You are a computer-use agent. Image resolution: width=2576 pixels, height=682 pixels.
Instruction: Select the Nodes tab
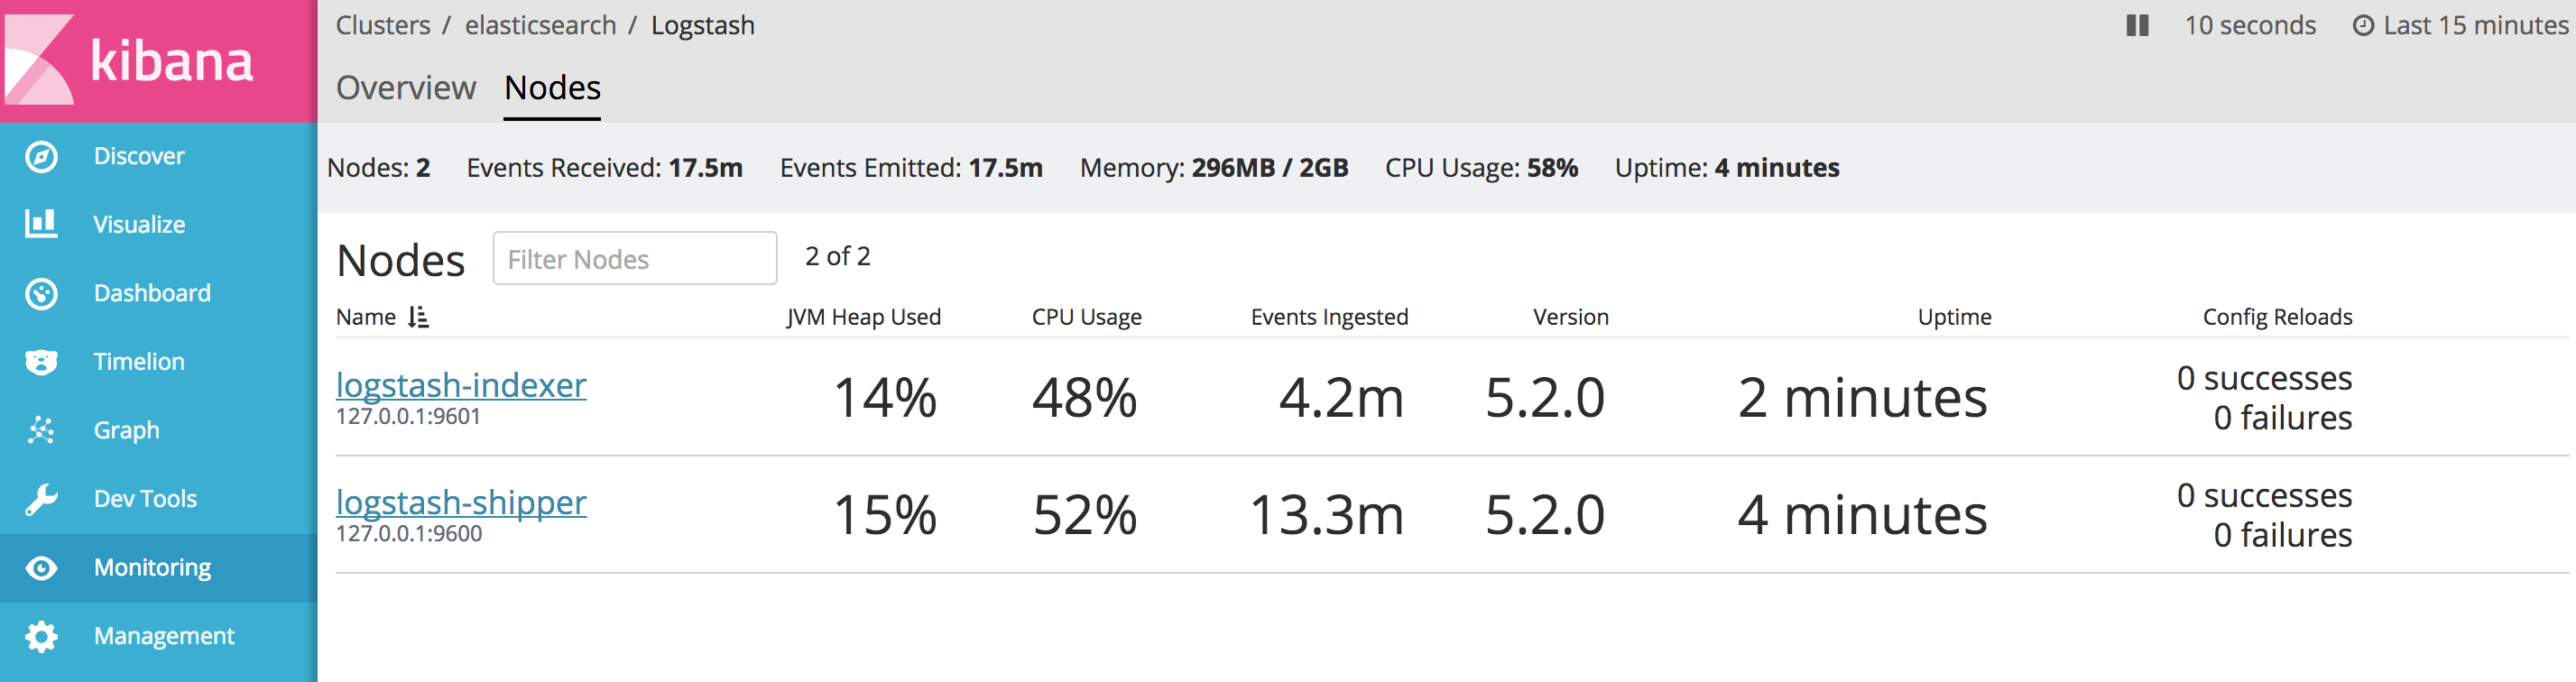(552, 88)
